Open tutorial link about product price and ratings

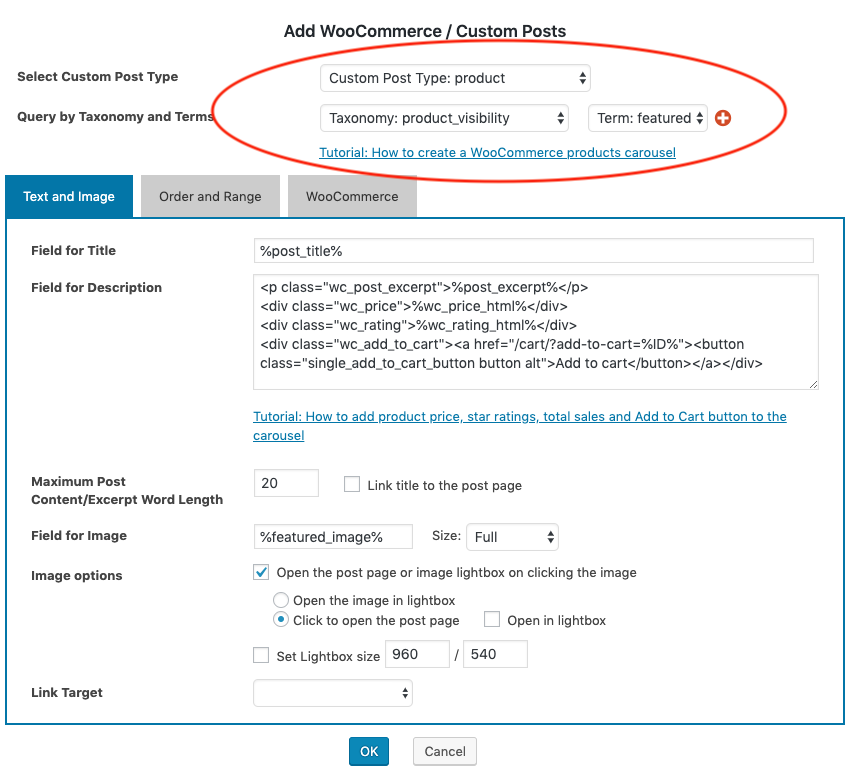[x=519, y=417]
